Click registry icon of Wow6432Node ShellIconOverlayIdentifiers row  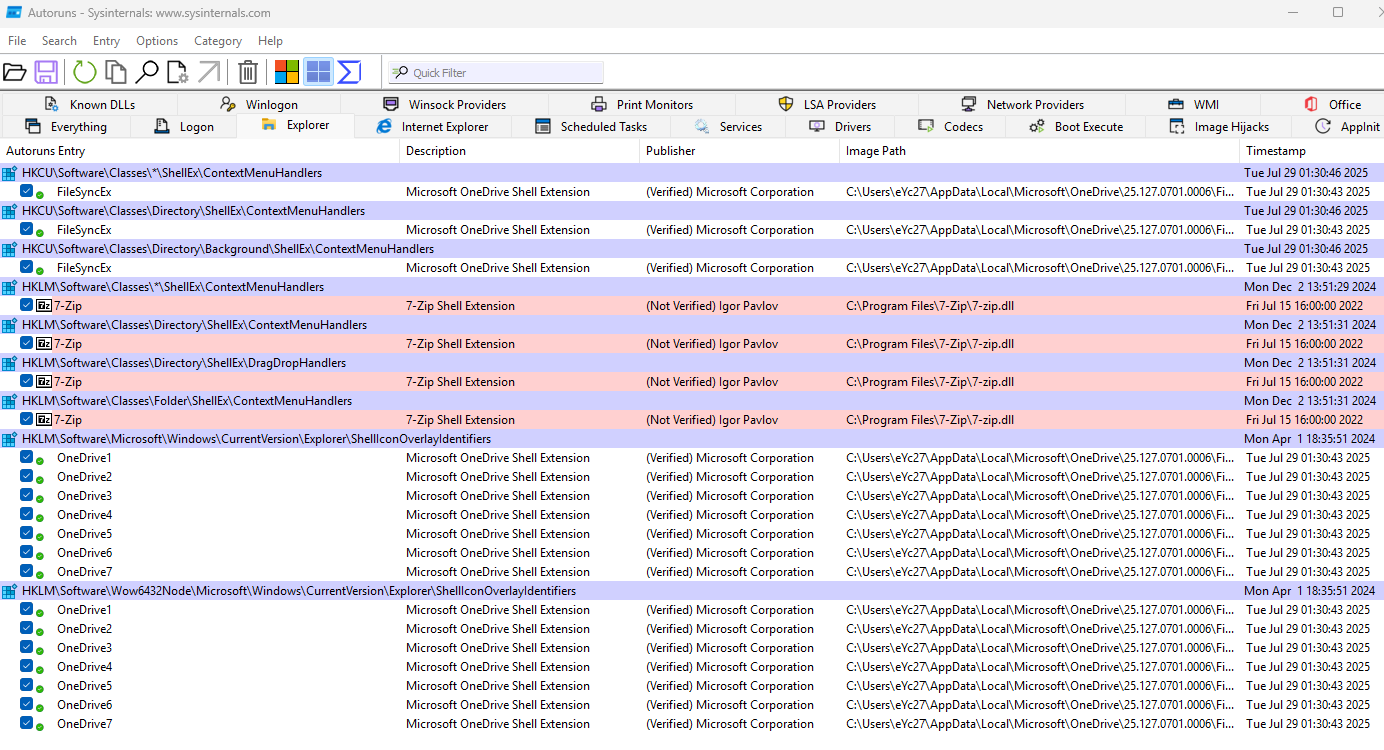point(10,591)
